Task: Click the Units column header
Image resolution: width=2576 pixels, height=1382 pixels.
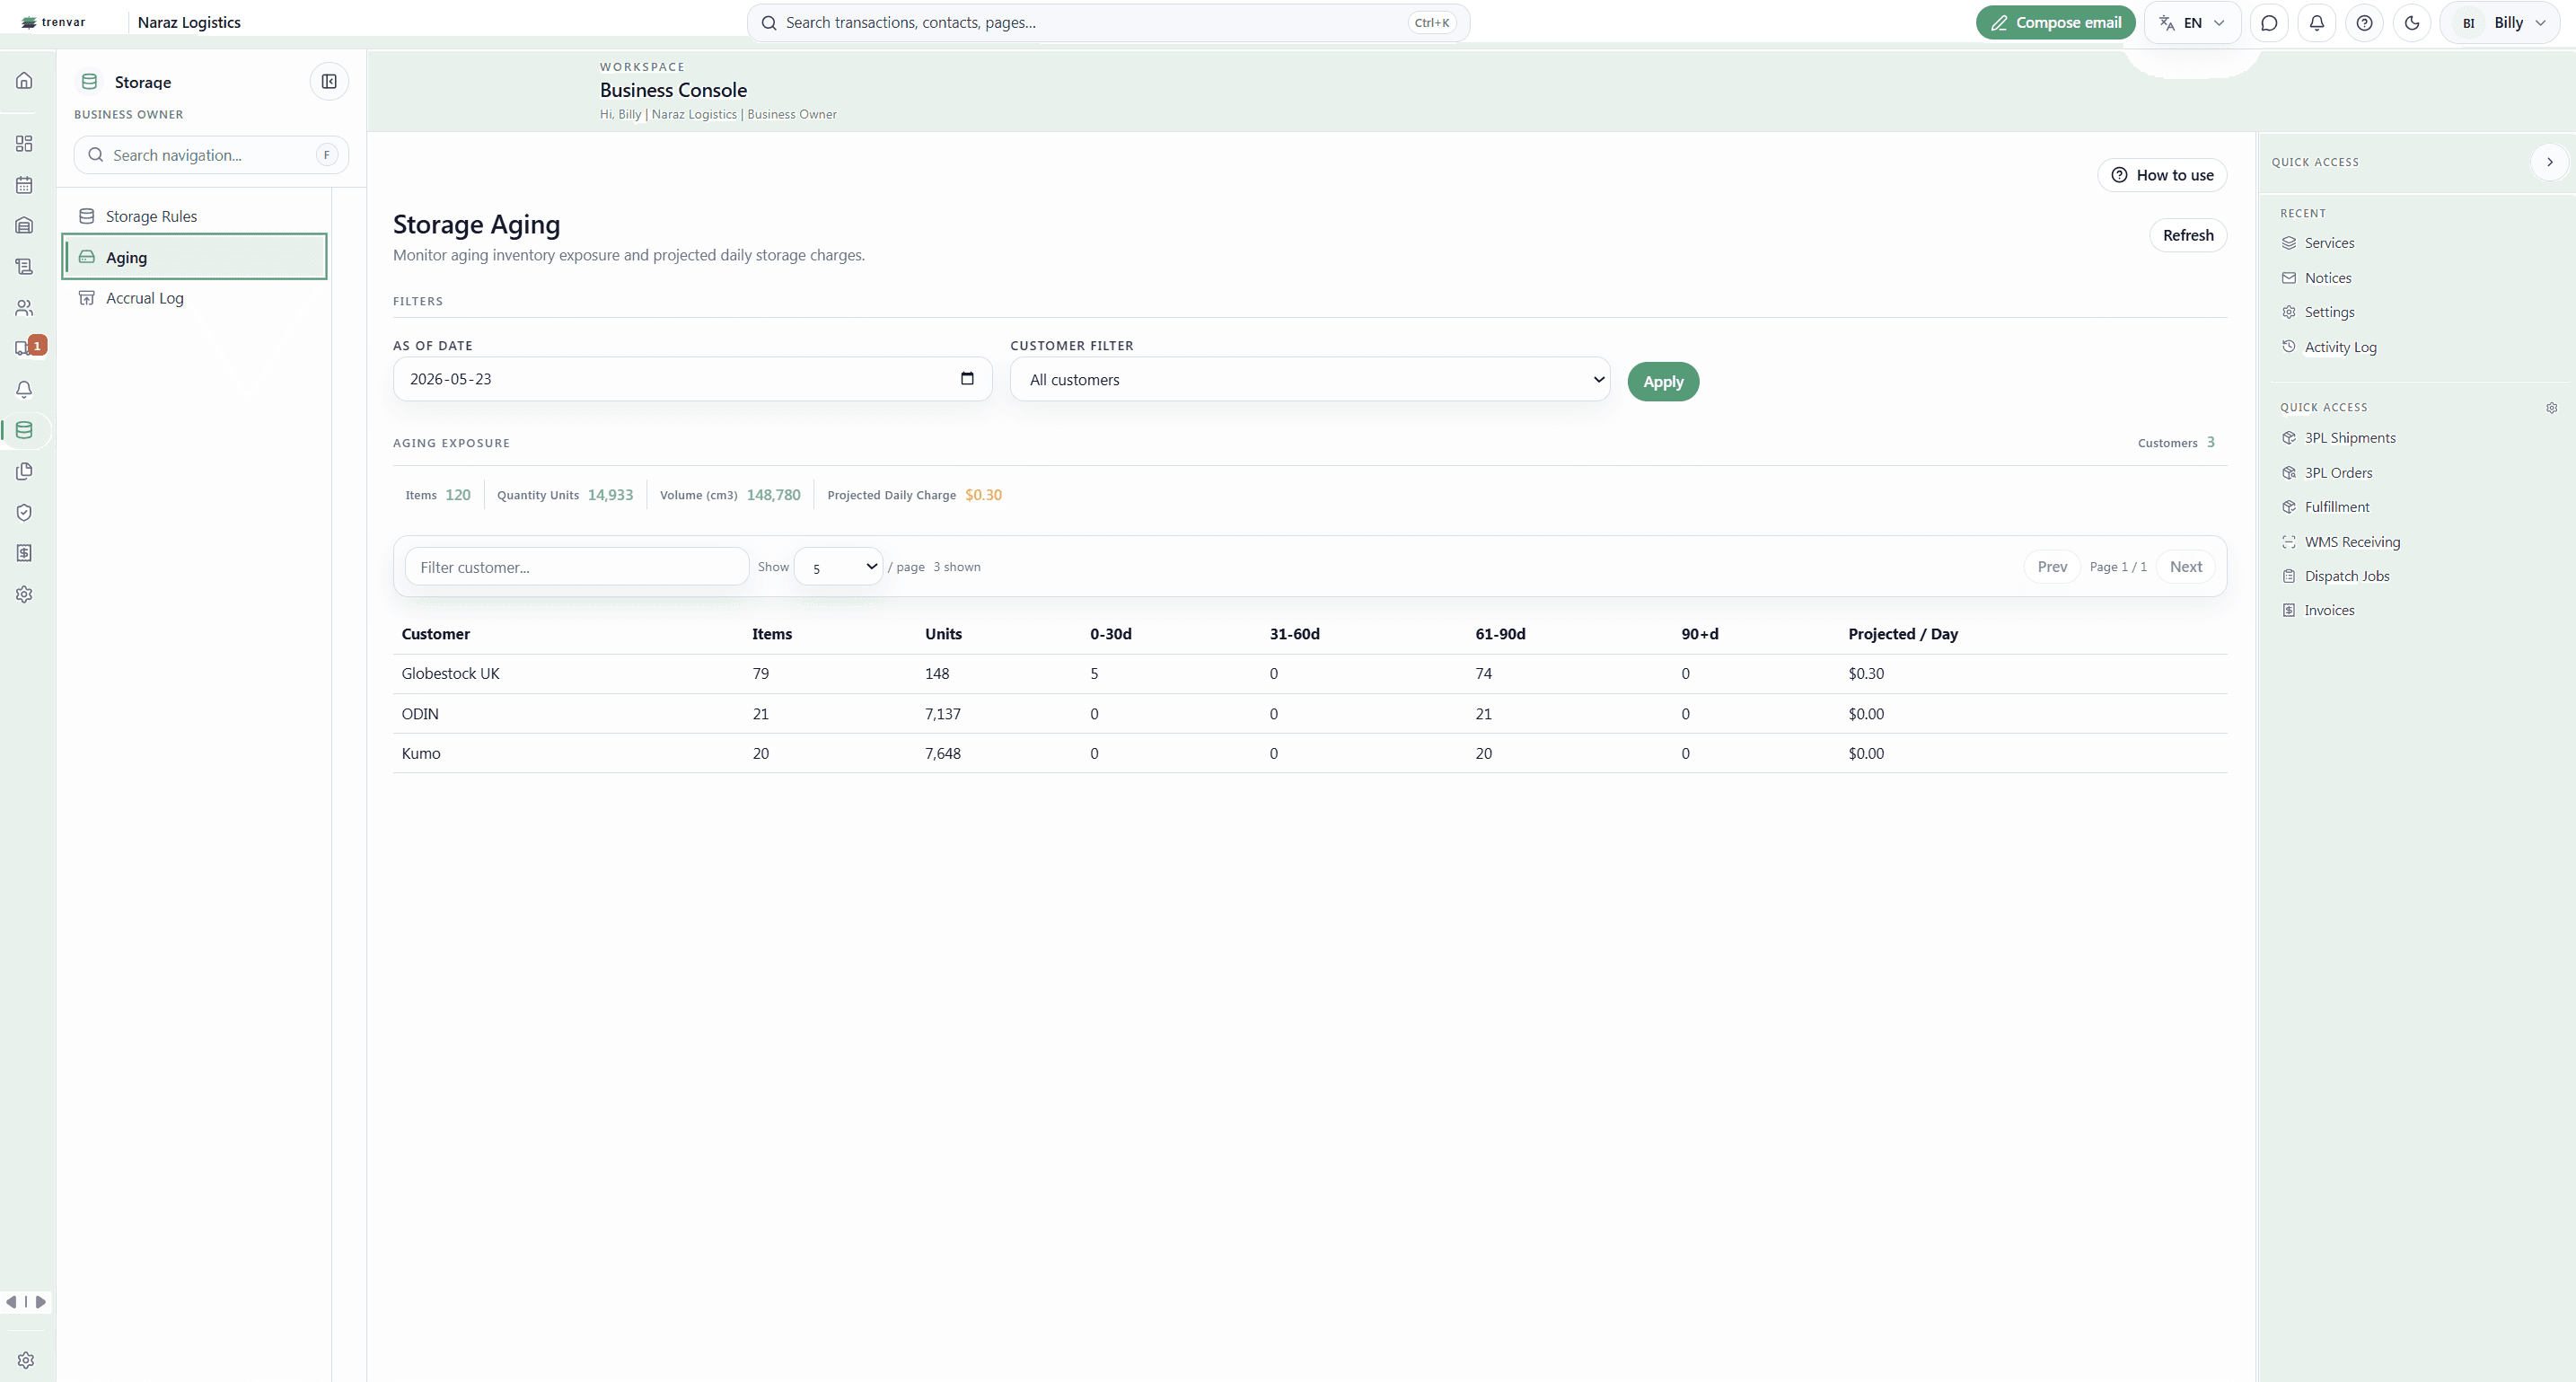Action: tap(943, 634)
